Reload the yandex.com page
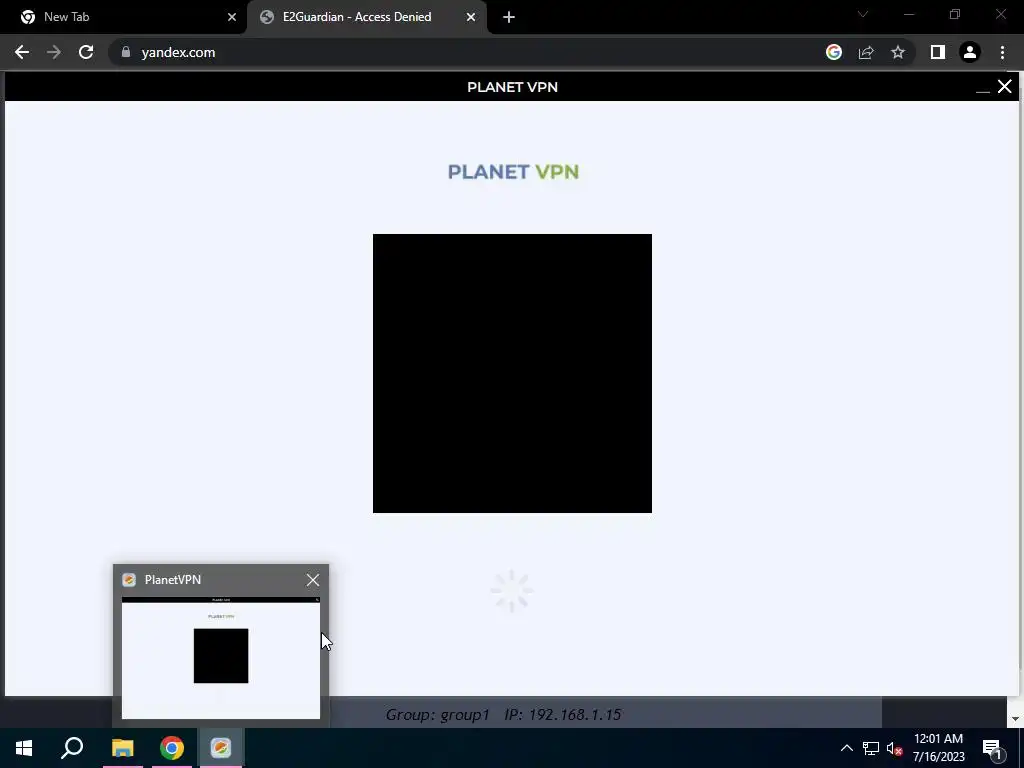This screenshot has height=768, width=1024. click(86, 52)
